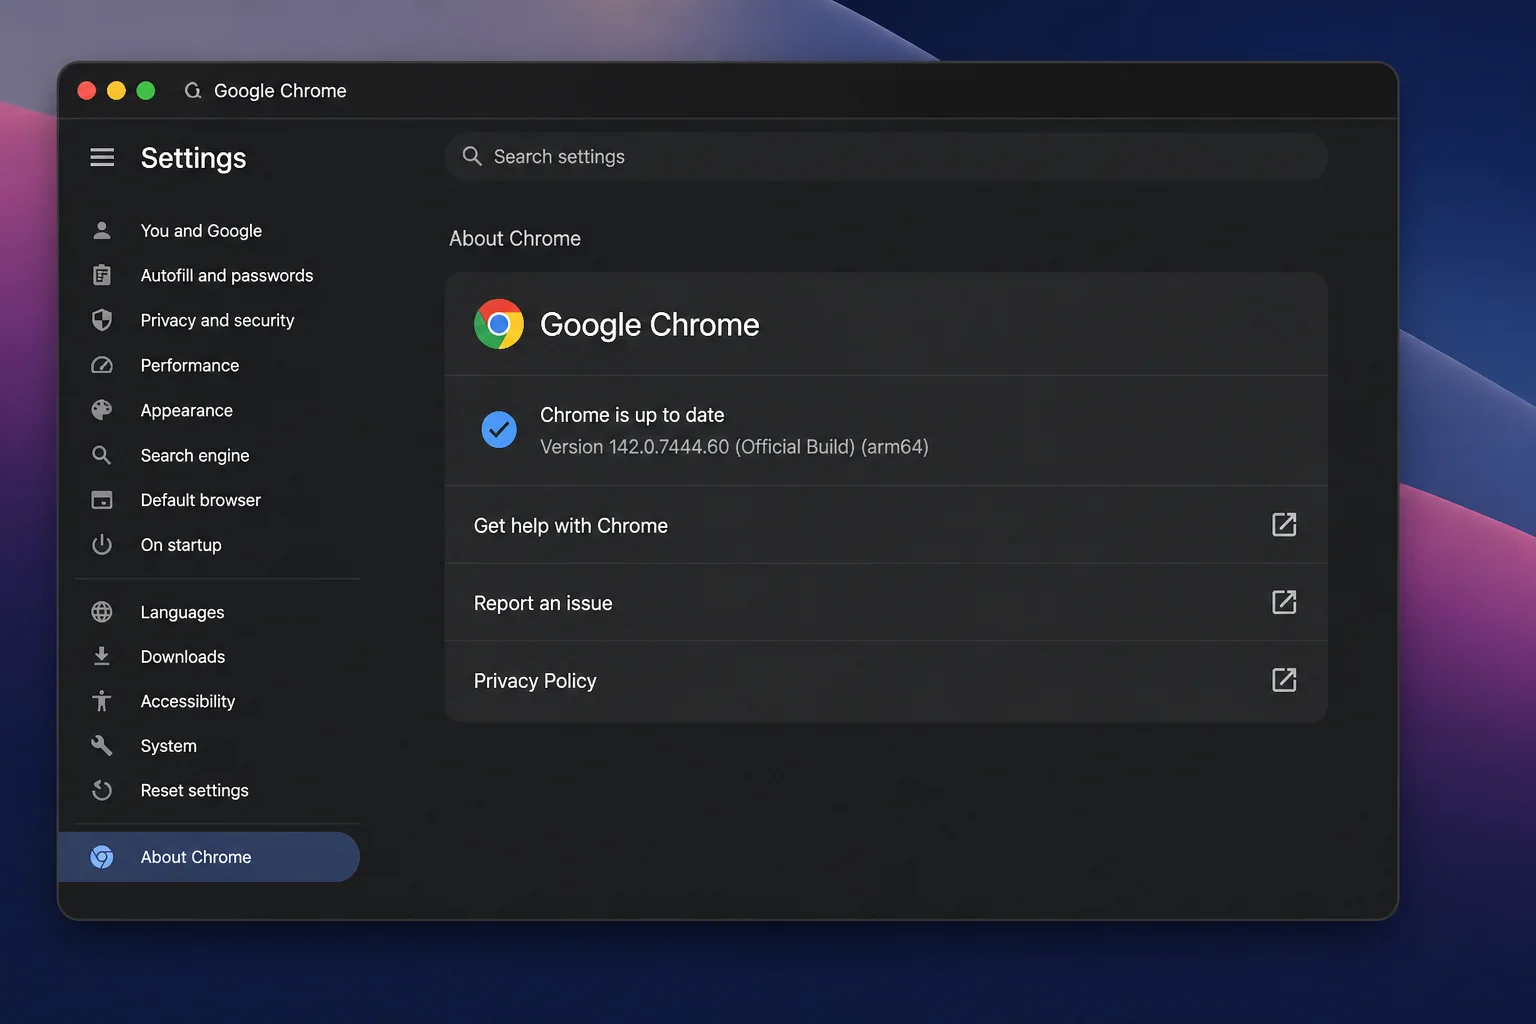Focus the Search settings field
This screenshot has height=1024, width=1536.
pyautogui.click(x=886, y=157)
